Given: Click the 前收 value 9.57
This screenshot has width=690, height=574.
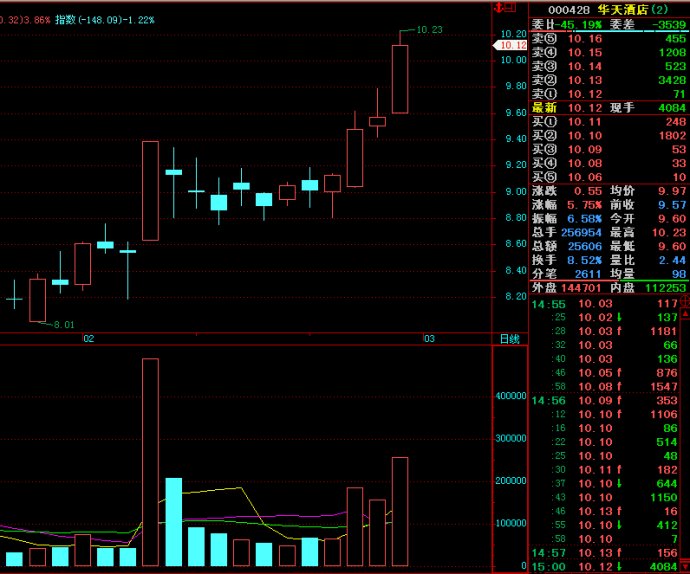Looking at the screenshot, I should point(672,205).
